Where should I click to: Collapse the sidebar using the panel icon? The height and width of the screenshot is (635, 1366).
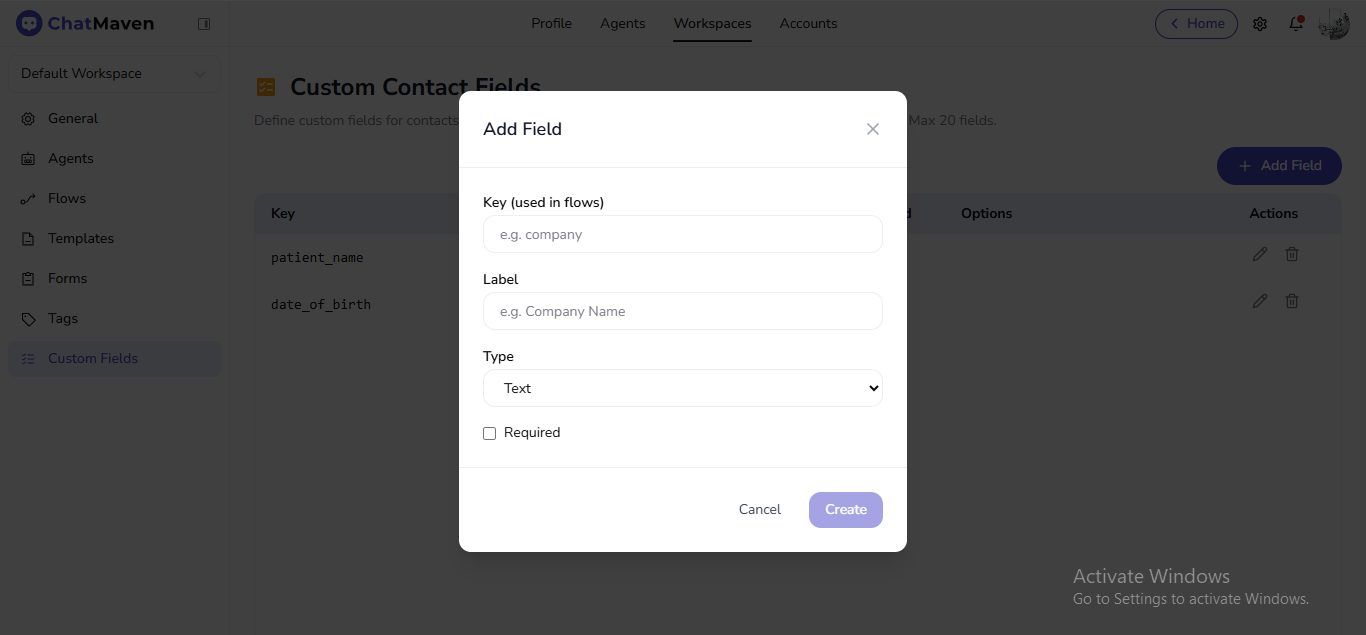(204, 22)
